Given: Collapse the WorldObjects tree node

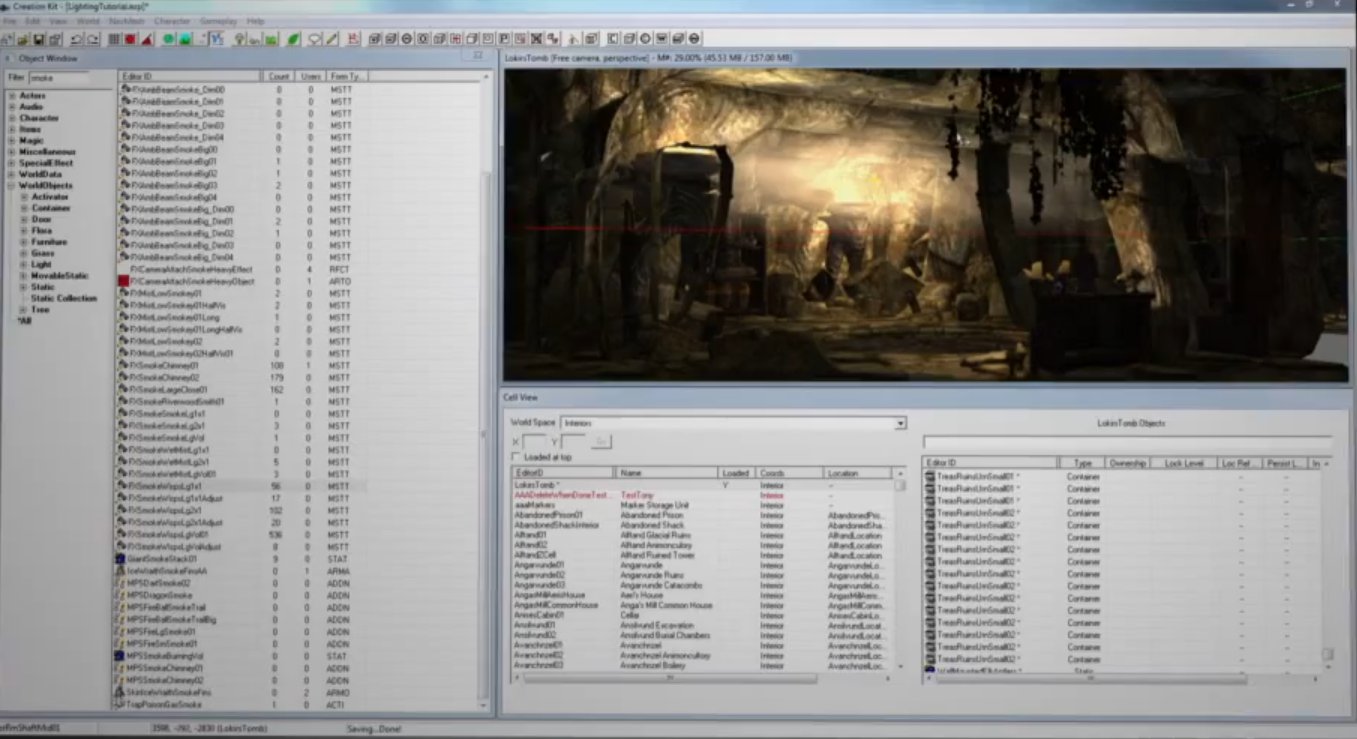Looking at the screenshot, I should click(12, 186).
